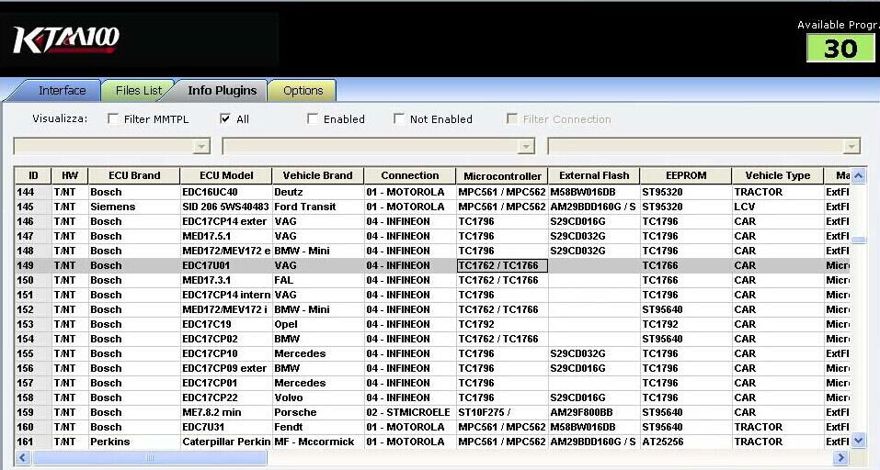The height and width of the screenshot is (470, 880).
Task: Switch to the Interface tab
Action: [x=62, y=90]
